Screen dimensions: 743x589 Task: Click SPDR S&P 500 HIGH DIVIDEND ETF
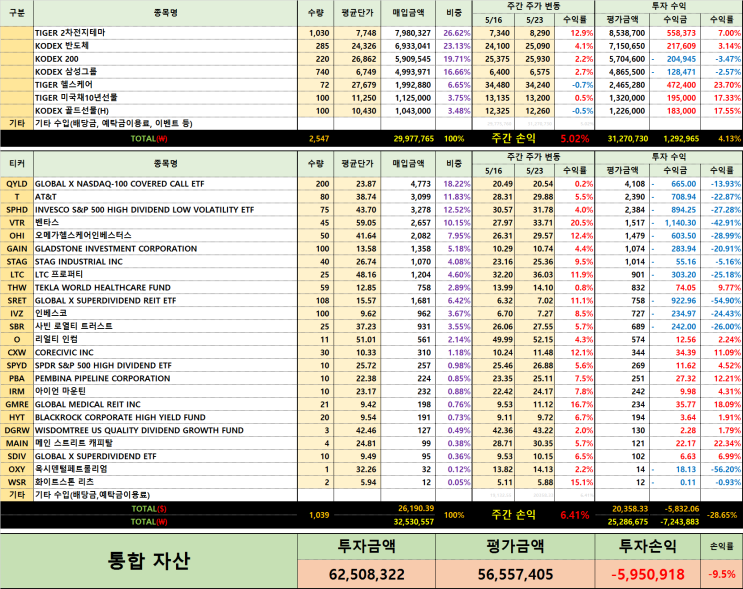pos(103,365)
